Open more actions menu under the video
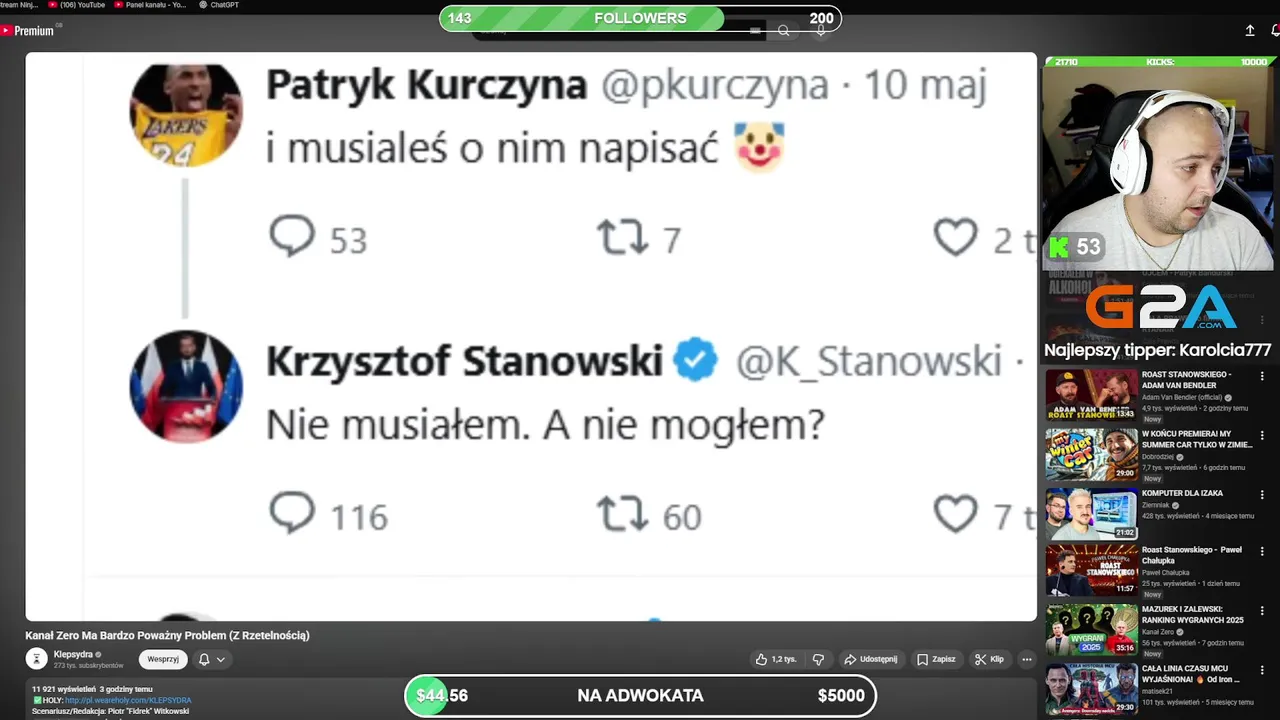Viewport: 1280px width, 720px height. point(1026,659)
